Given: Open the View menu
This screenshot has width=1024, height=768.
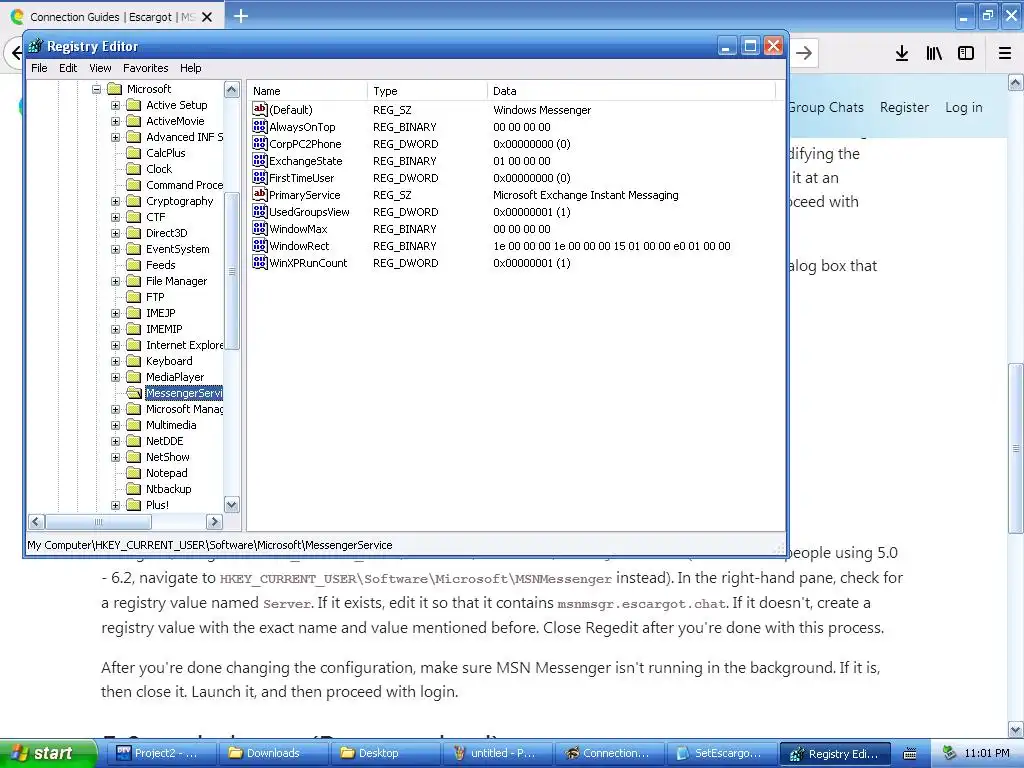Looking at the screenshot, I should 100,68.
